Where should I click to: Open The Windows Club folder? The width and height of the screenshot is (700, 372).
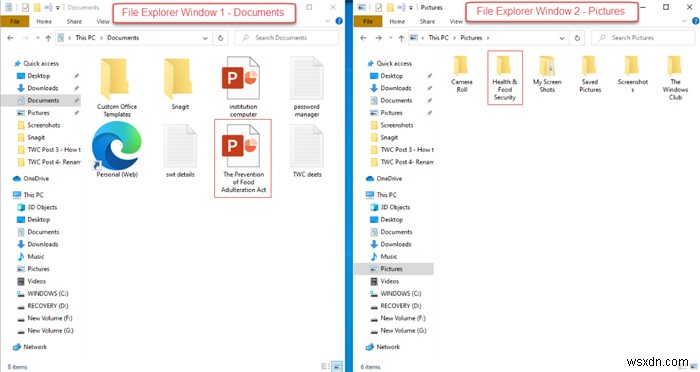675,77
